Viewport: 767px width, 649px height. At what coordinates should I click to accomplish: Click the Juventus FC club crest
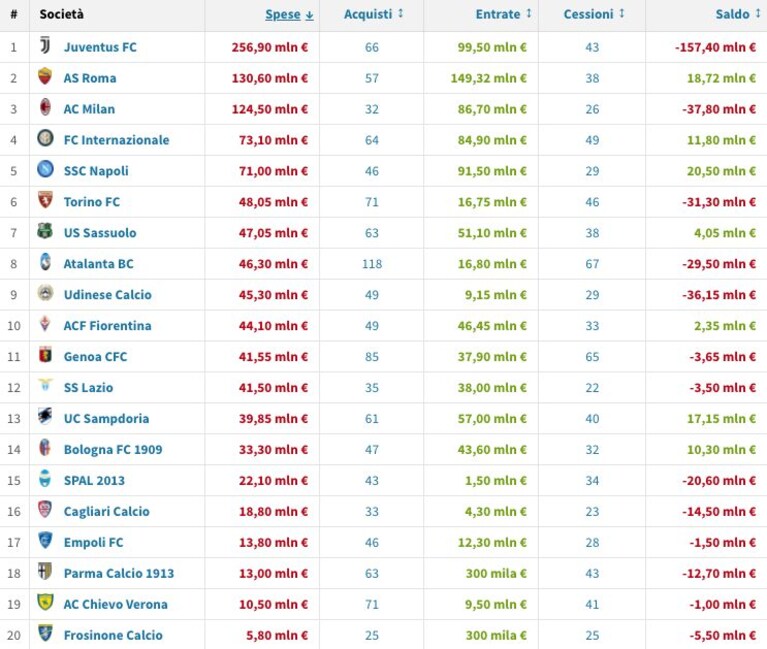45,45
